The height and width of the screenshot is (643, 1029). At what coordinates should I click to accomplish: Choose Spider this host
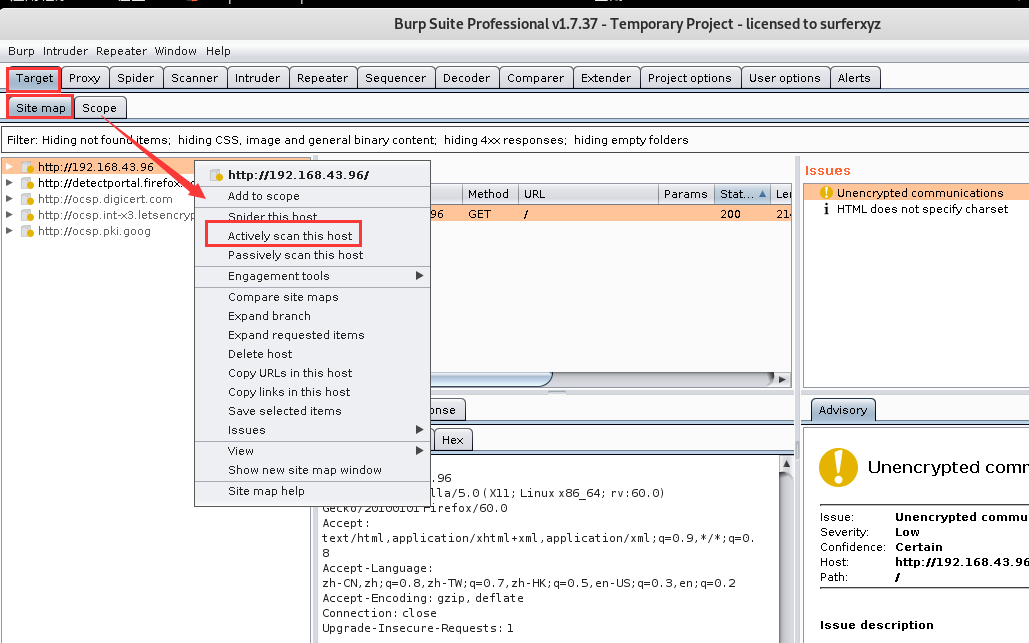point(312,217)
